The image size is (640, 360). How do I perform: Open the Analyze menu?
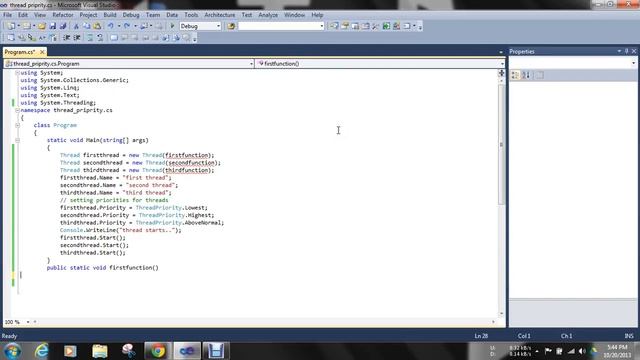click(x=268, y=15)
